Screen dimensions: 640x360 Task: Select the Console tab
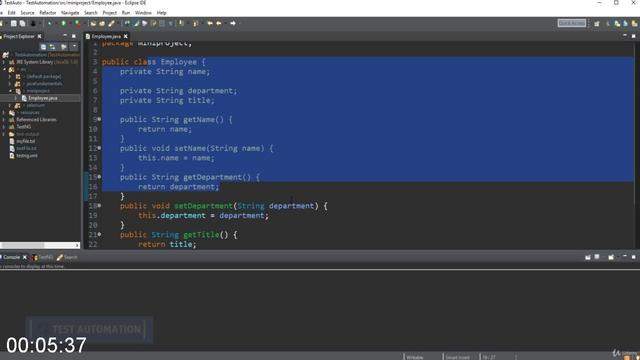click(x=11, y=257)
